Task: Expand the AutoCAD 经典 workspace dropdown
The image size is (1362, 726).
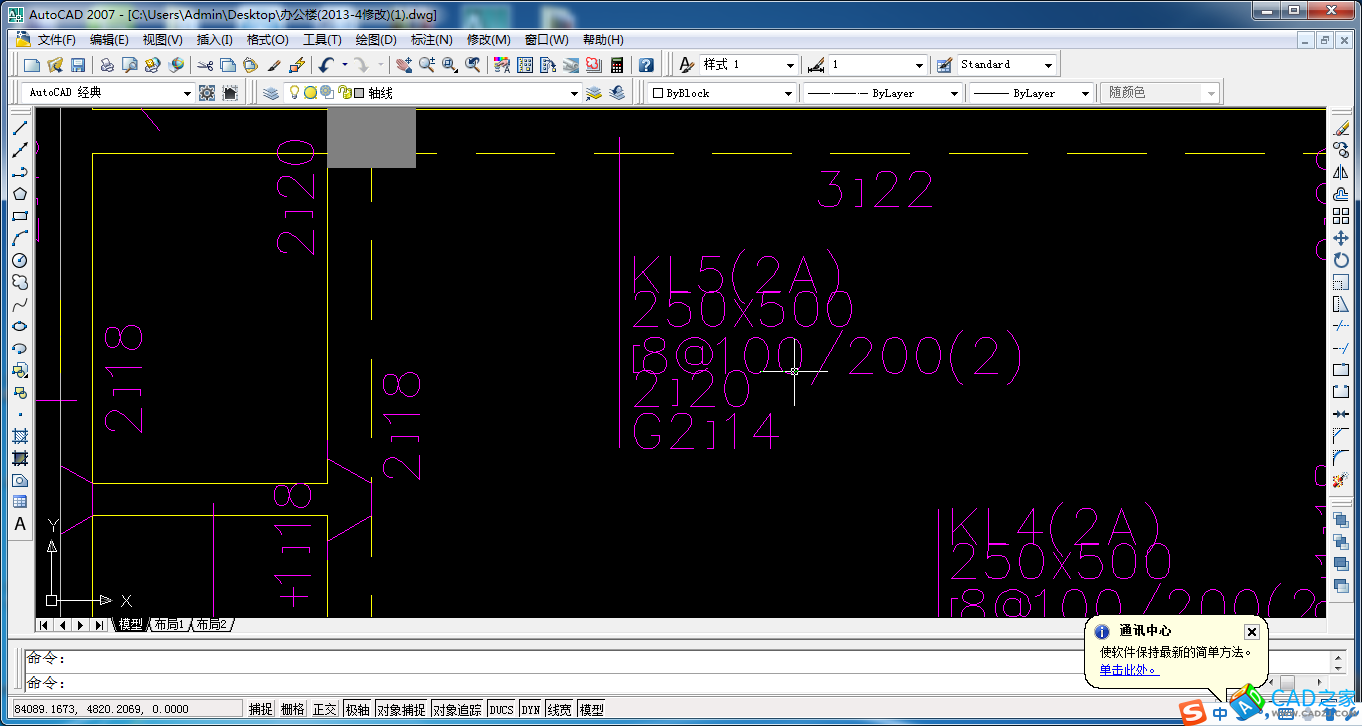Action: click(x=187, y=93)
